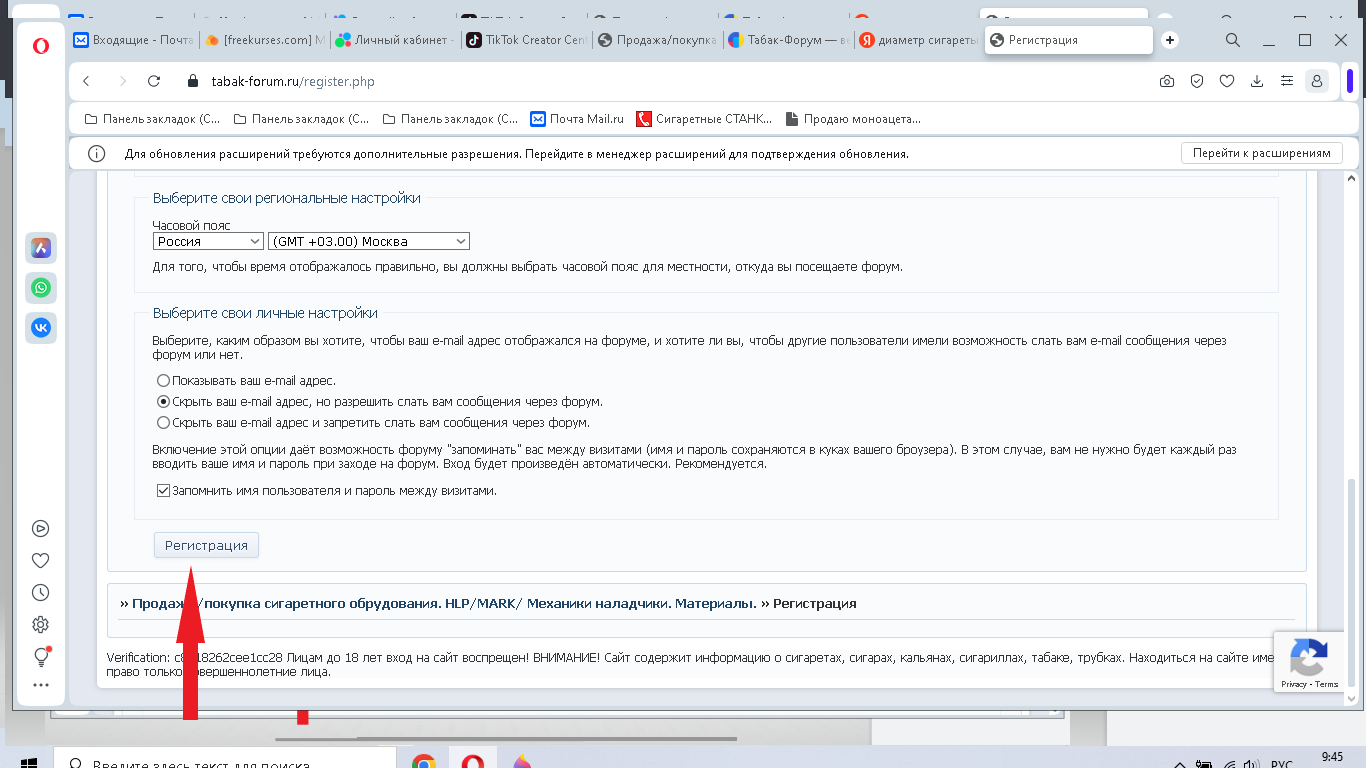Open Easy Setup via the sliders icon
Image resolution: width=1366 pixels, height=768 pixels.
click(1287, 81)
